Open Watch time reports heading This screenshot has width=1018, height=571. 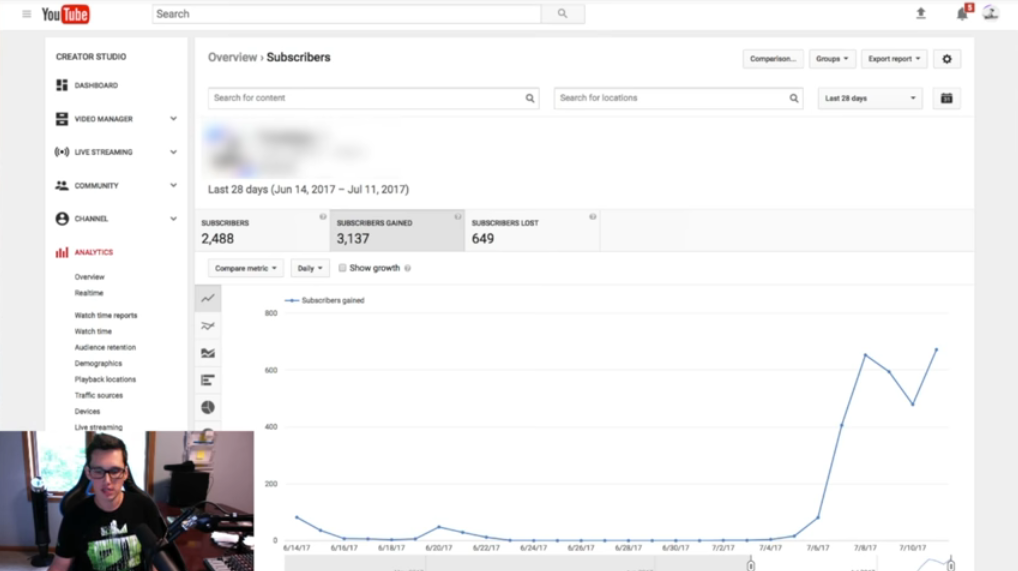tap(106, 316)
